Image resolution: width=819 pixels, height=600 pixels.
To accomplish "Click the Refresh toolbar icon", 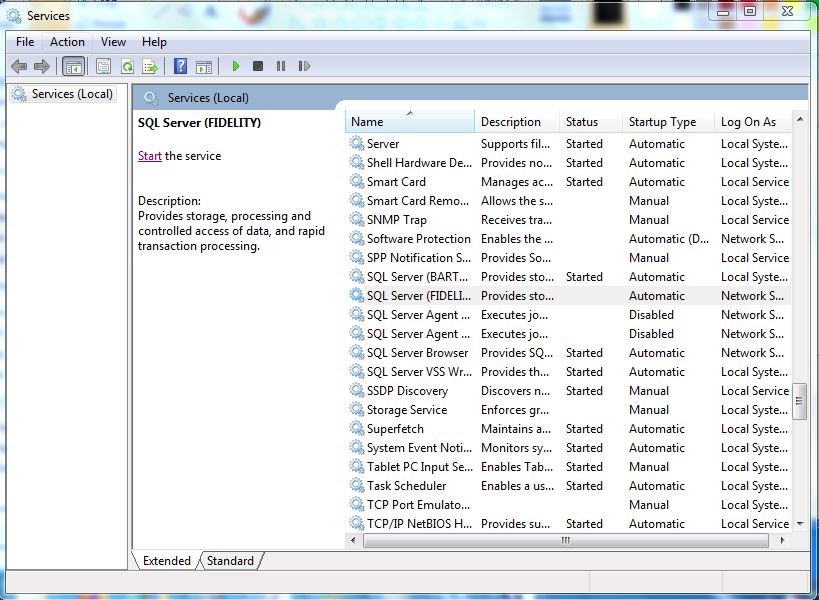I will pyautogui.click(x=127, y=66).
